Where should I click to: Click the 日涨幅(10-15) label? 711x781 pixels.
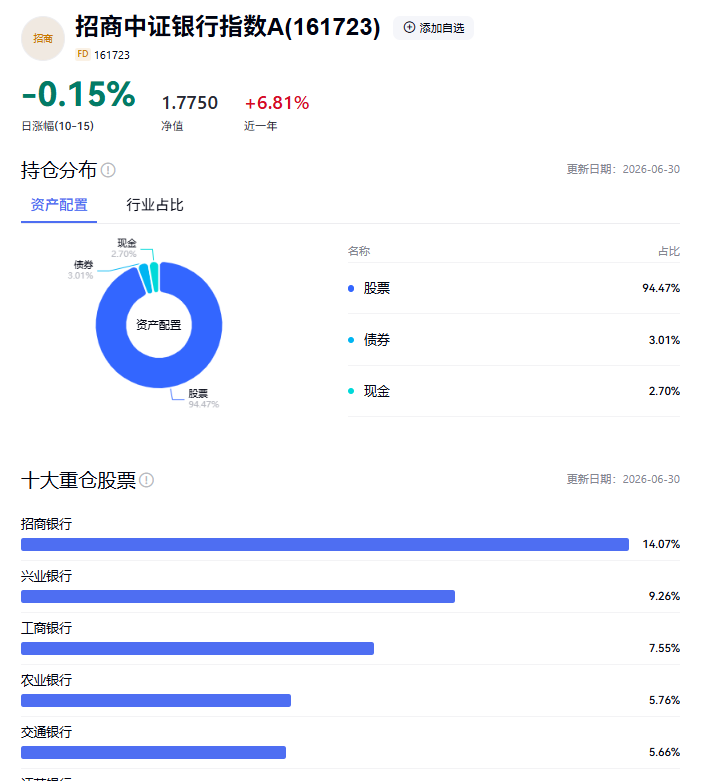pyautogui.click(x=57, y=126)
